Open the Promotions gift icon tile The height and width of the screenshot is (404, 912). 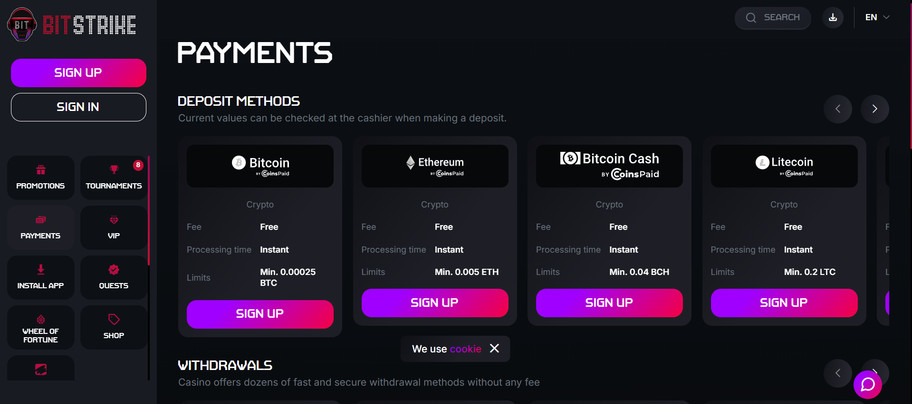tap(40, 177)
